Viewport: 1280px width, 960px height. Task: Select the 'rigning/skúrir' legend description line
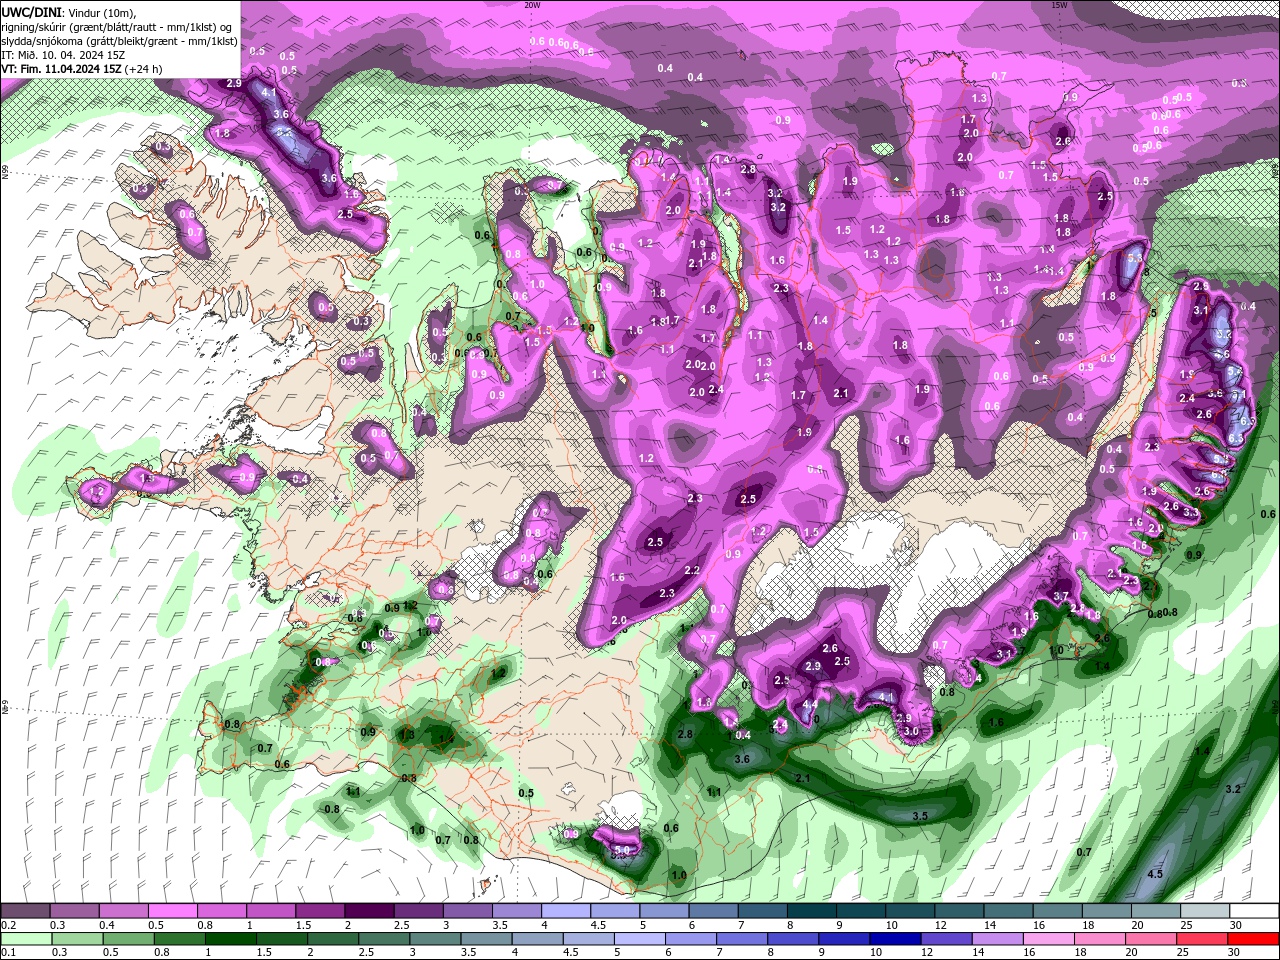click(117, 26)
